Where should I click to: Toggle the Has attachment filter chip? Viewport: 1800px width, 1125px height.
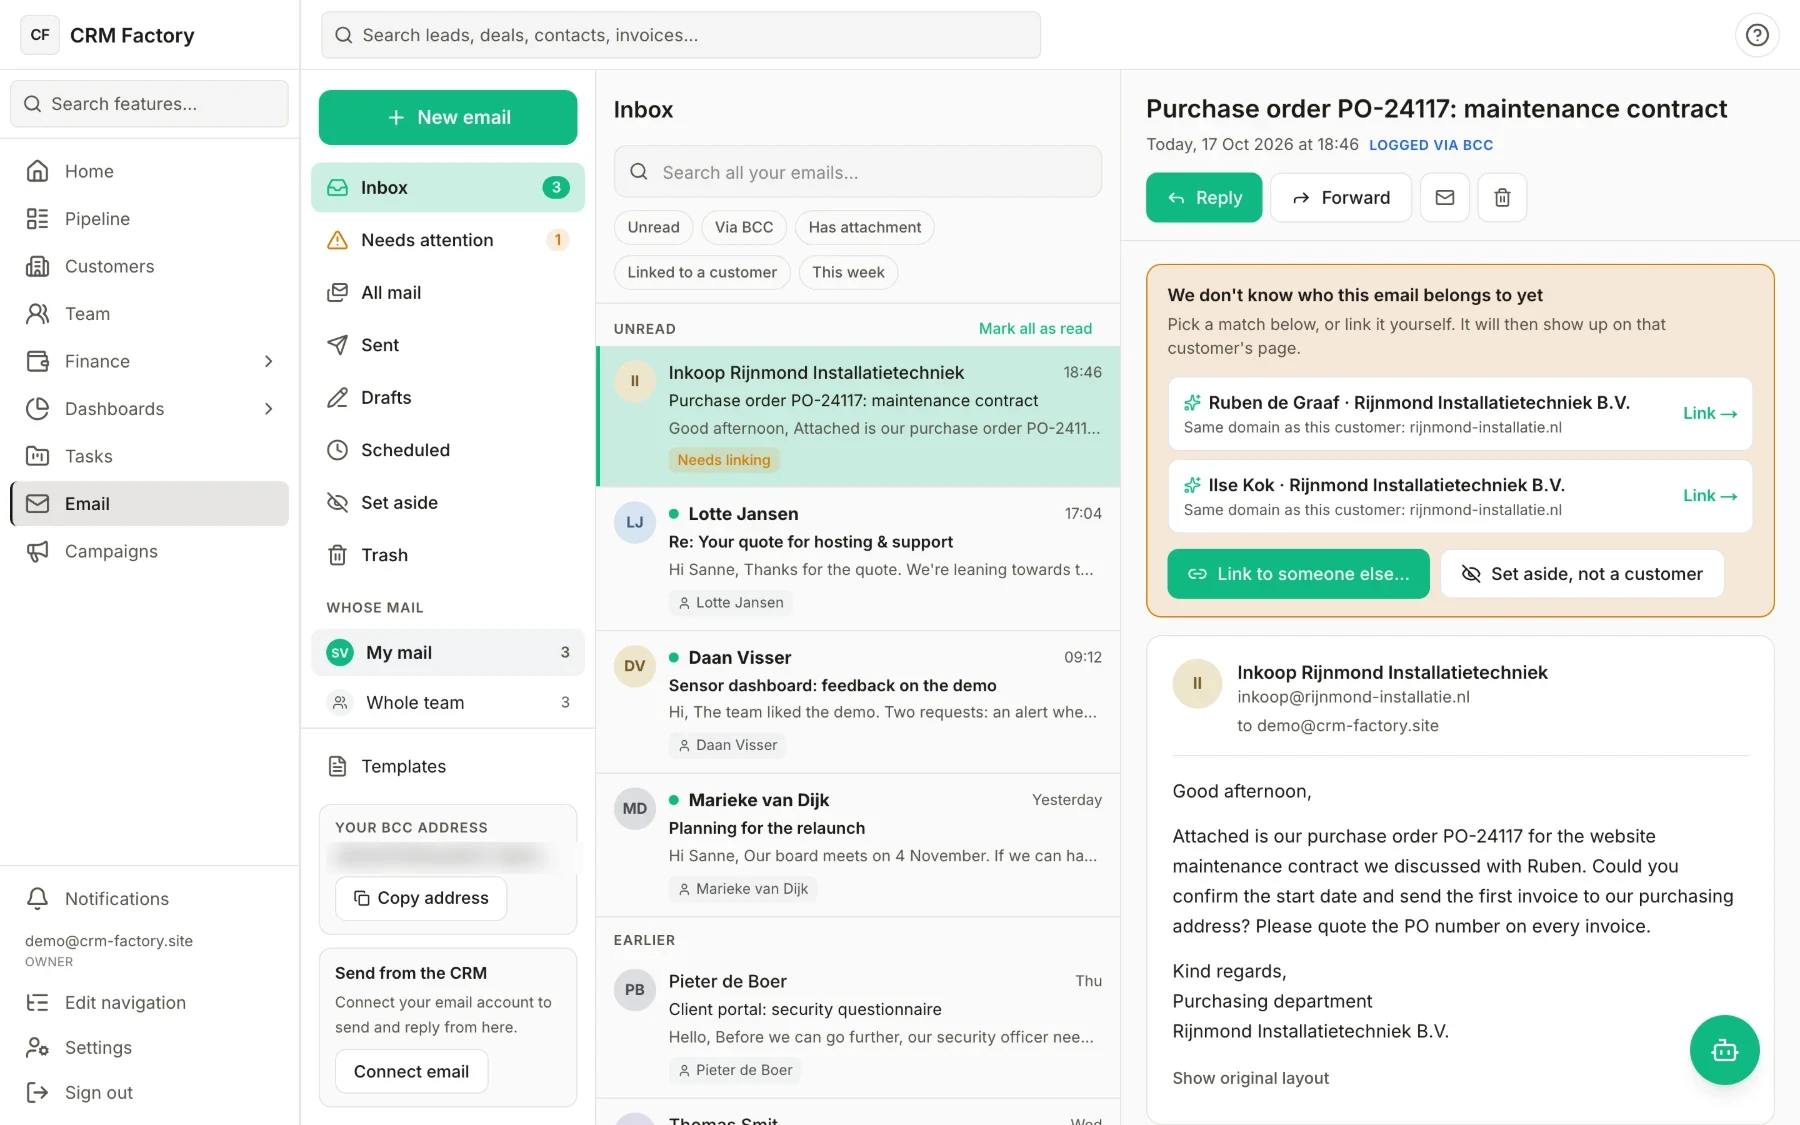[865, 227]
